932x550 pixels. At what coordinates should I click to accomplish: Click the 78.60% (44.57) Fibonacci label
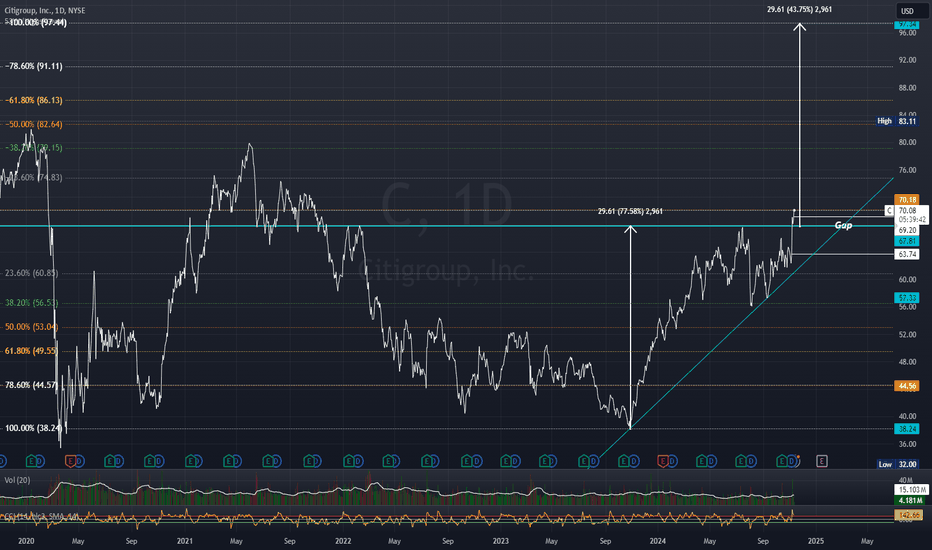32,385
